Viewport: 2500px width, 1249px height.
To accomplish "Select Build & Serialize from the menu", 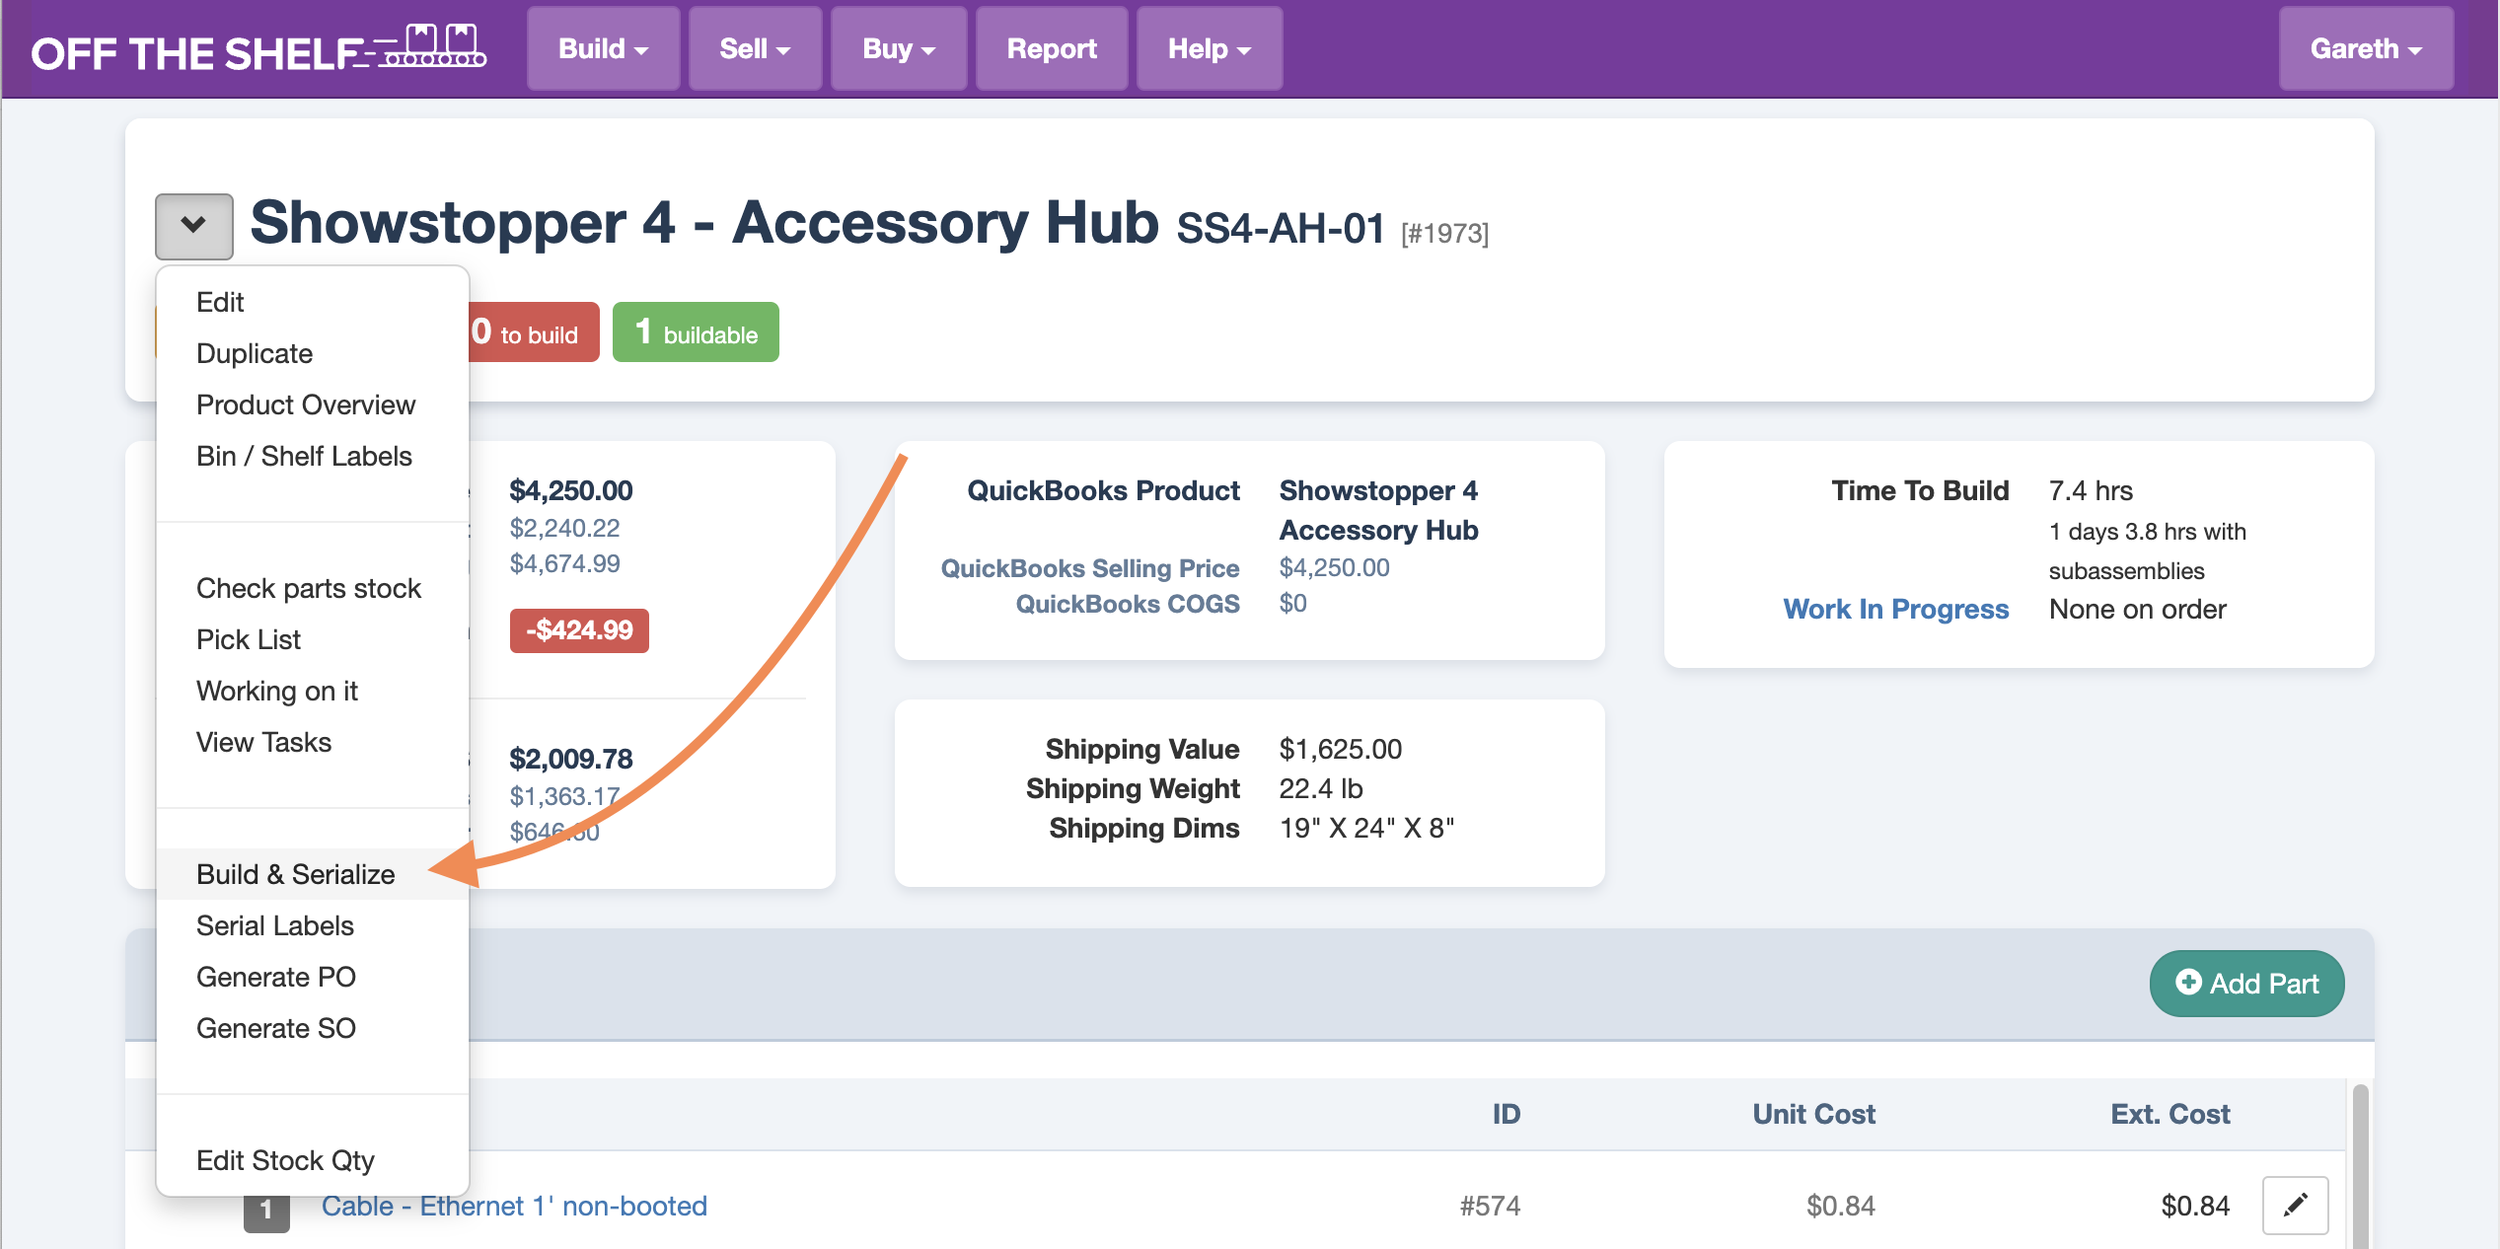I will tap(295, 874).
